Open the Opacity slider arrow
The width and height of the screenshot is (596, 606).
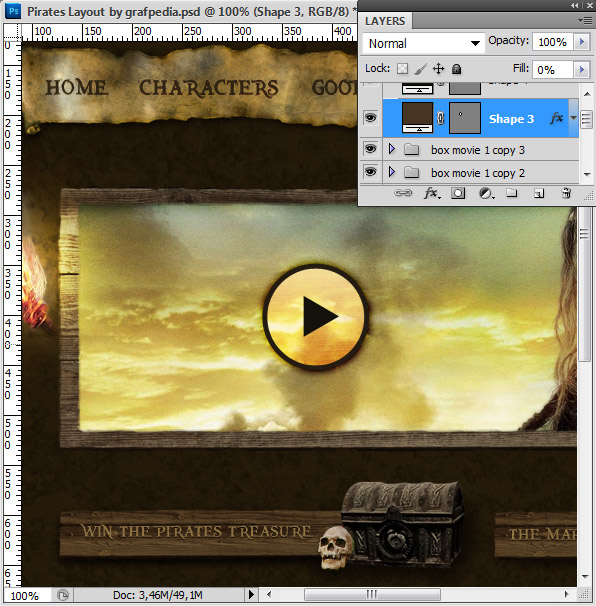coord(582,42)
